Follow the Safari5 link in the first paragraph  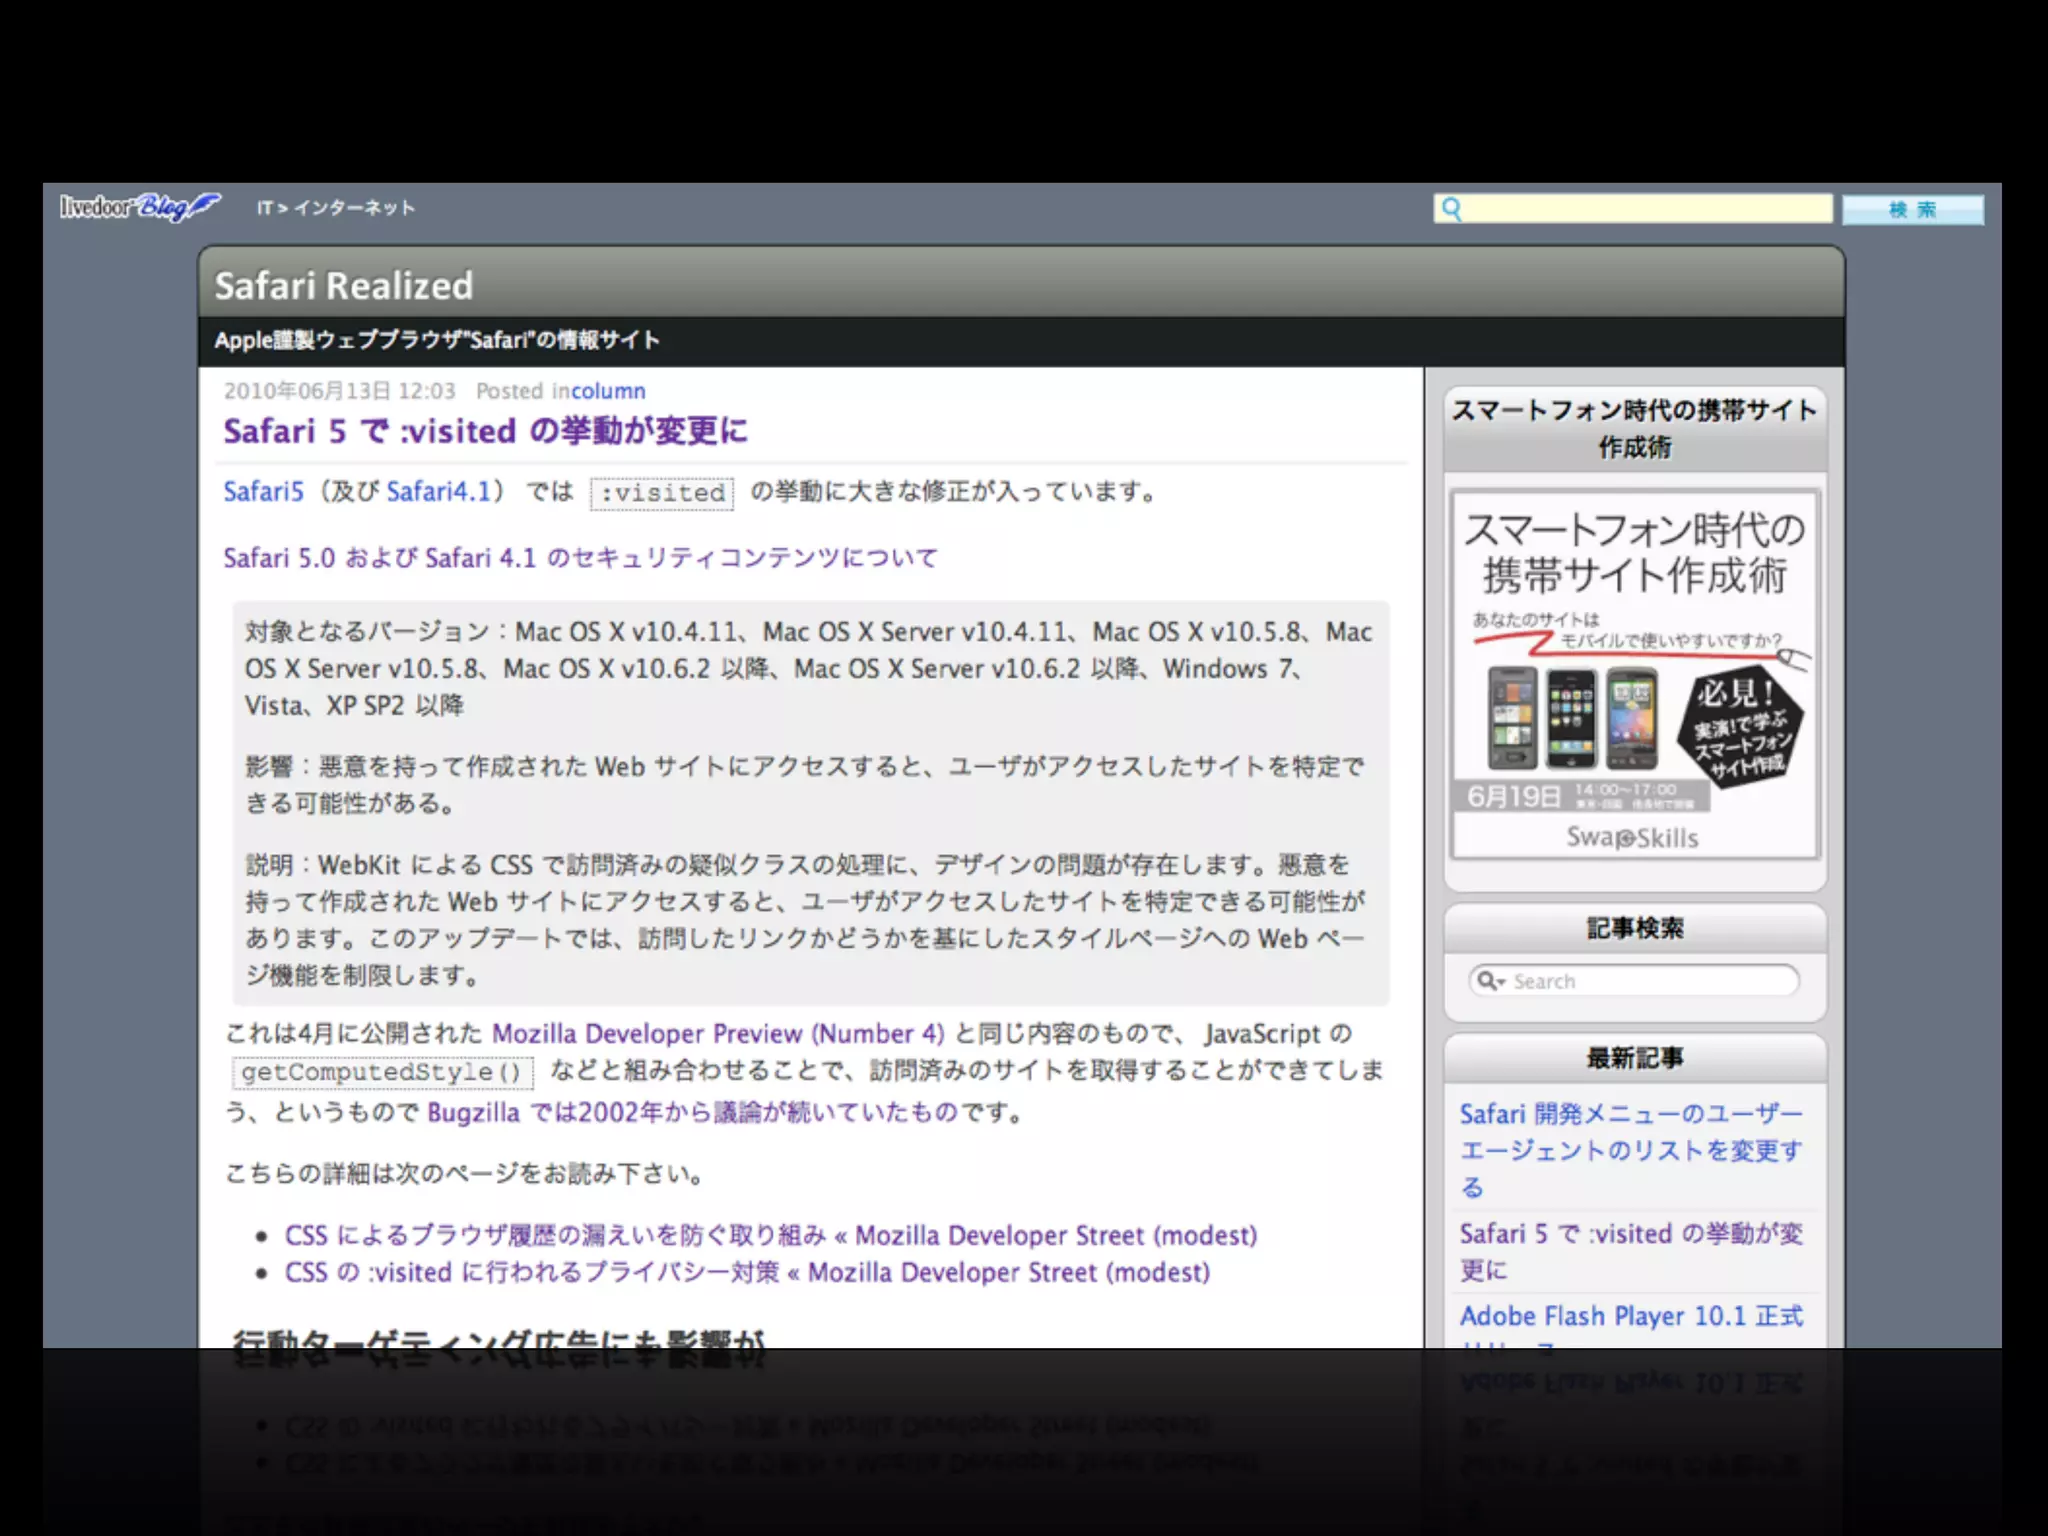coord(263,492)
